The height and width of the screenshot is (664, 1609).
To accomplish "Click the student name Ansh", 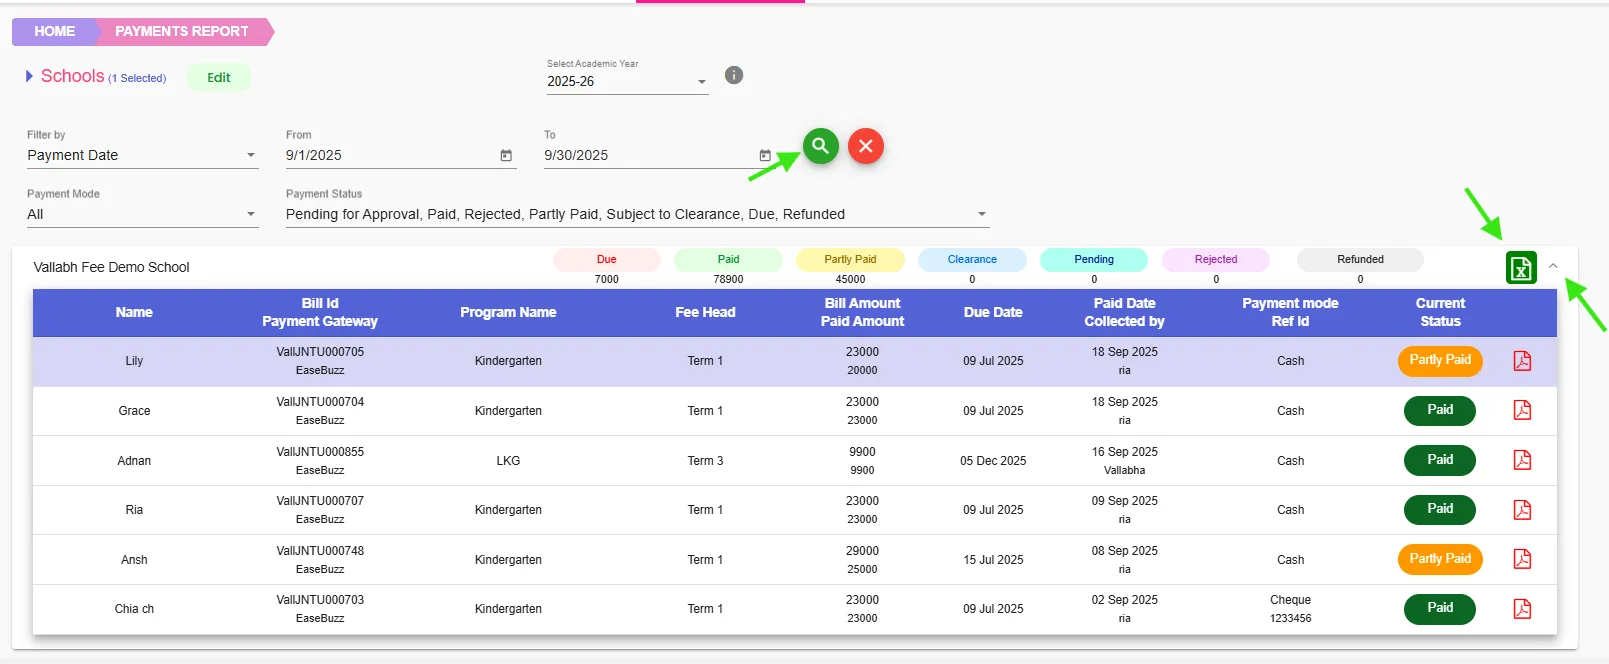I will pyautogui.click(x=134, y=560).
